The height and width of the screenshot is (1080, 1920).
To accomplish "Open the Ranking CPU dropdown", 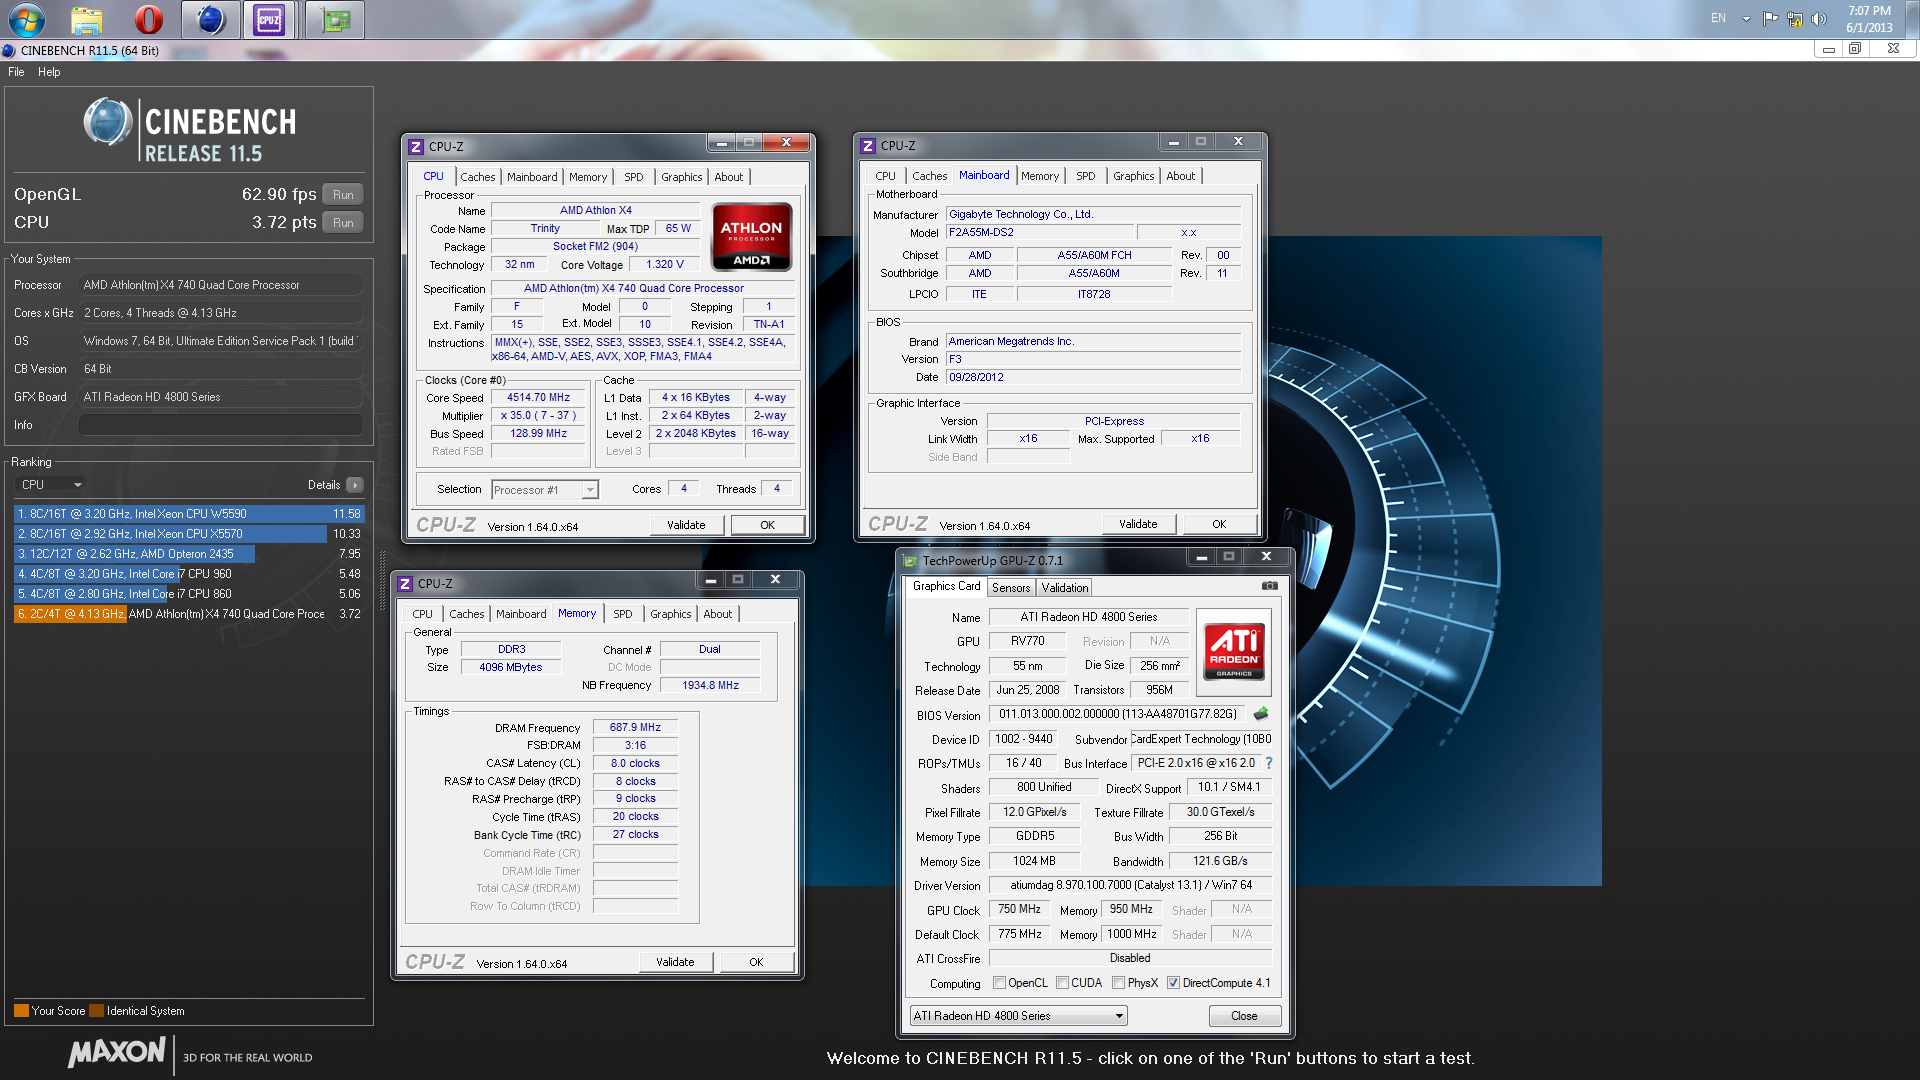I will tap(50, 485).
